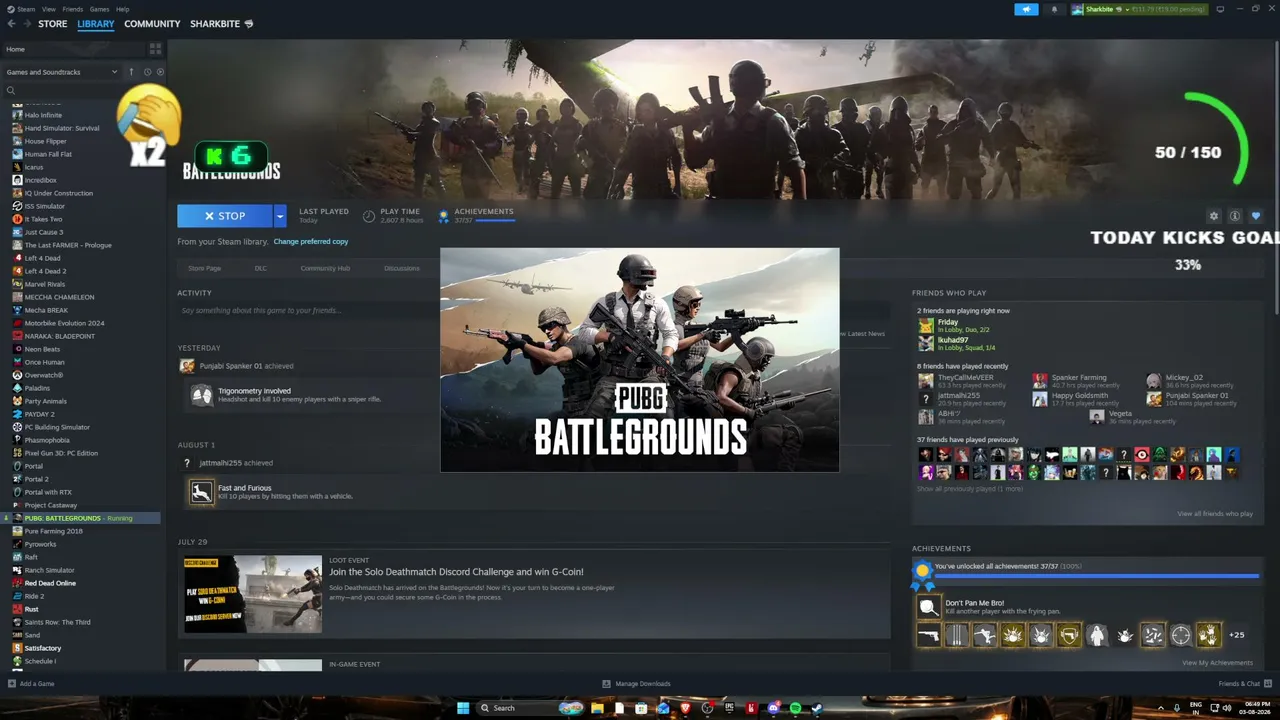Select It Takes Two in the library list

click(43, 219)
